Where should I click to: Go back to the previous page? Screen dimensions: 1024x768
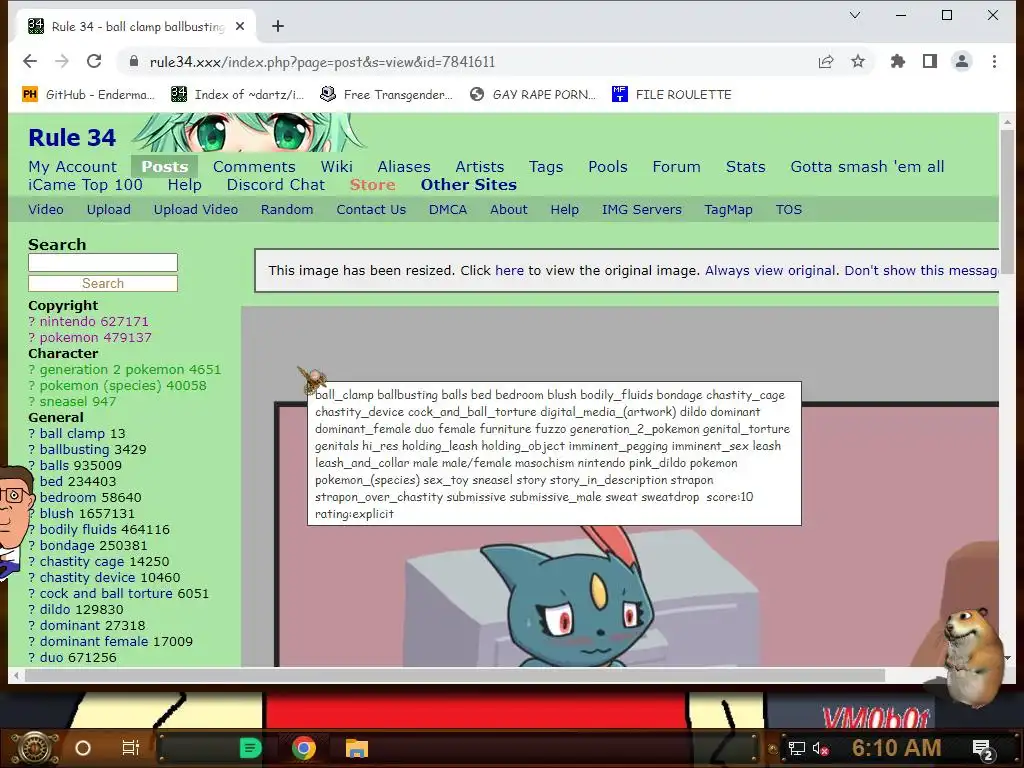click(x=30, y=61)
